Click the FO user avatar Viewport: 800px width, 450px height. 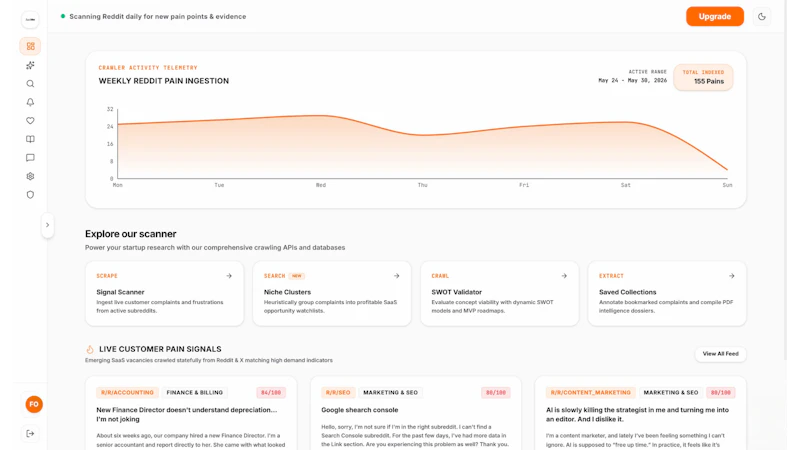(34, 404)
